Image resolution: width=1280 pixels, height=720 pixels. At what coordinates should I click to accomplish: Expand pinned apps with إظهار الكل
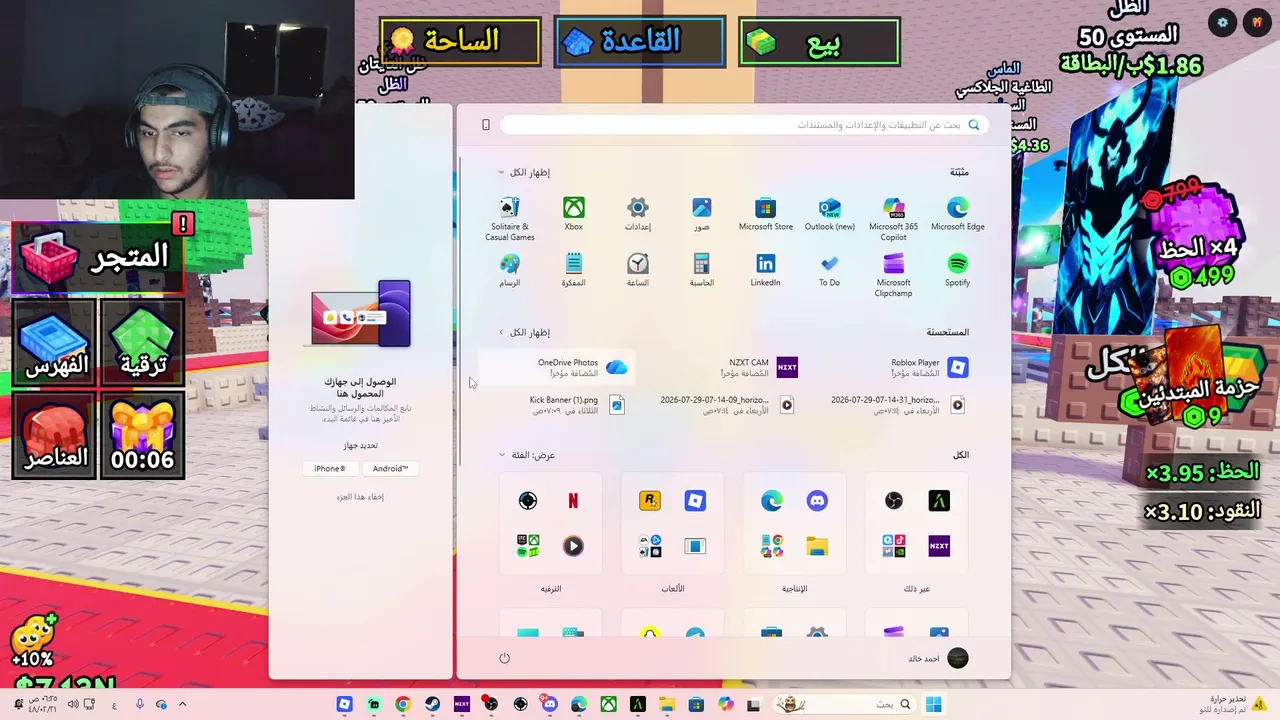pos(525,172)
